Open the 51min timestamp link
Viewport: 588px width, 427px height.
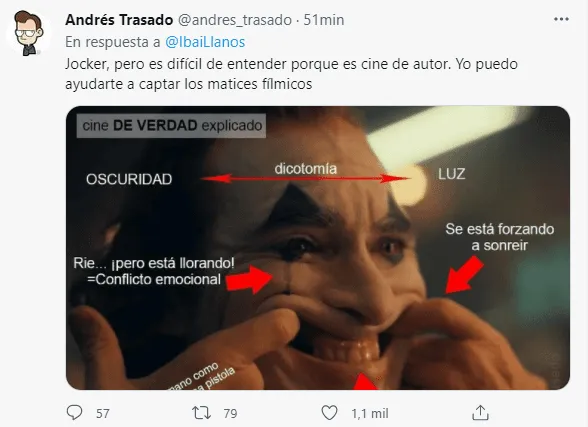(324, 20)
